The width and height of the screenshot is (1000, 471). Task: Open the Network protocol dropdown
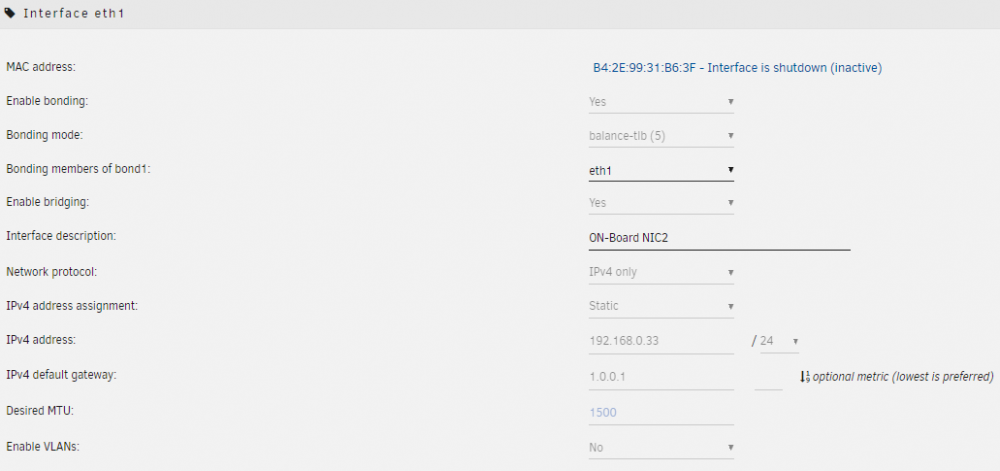click(x=661, y=273)
